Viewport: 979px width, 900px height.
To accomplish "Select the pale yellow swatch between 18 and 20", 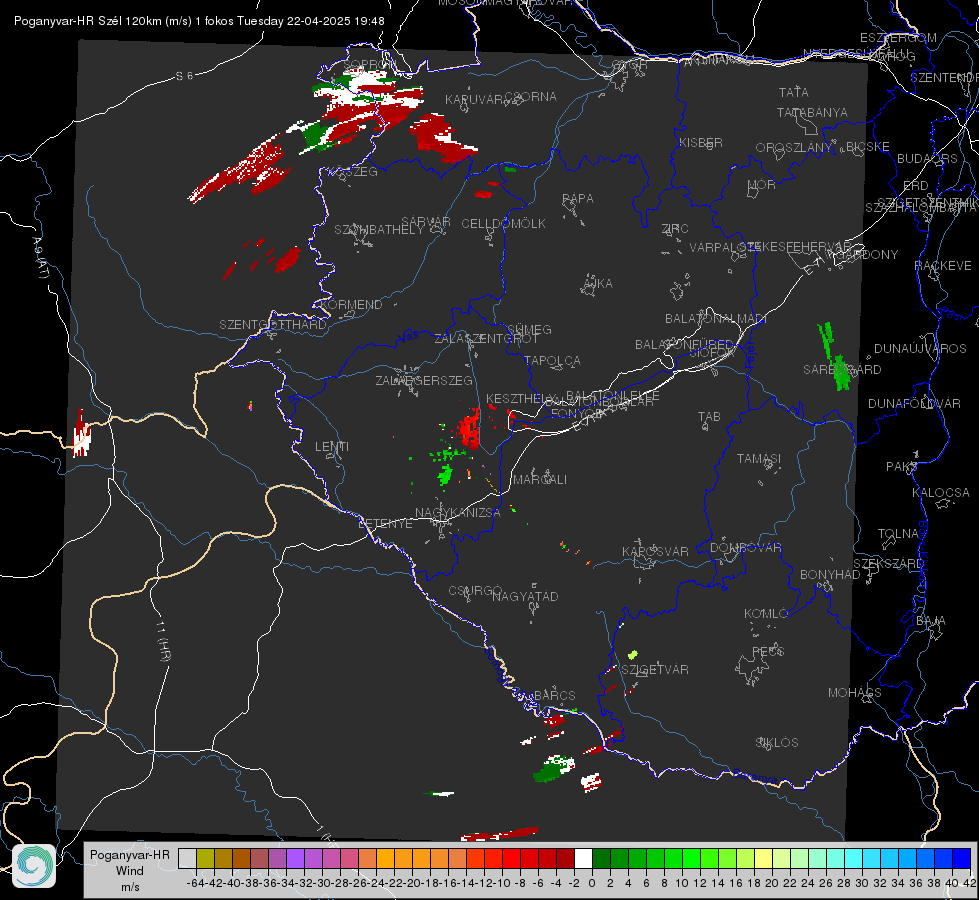I will click(763, 859).
